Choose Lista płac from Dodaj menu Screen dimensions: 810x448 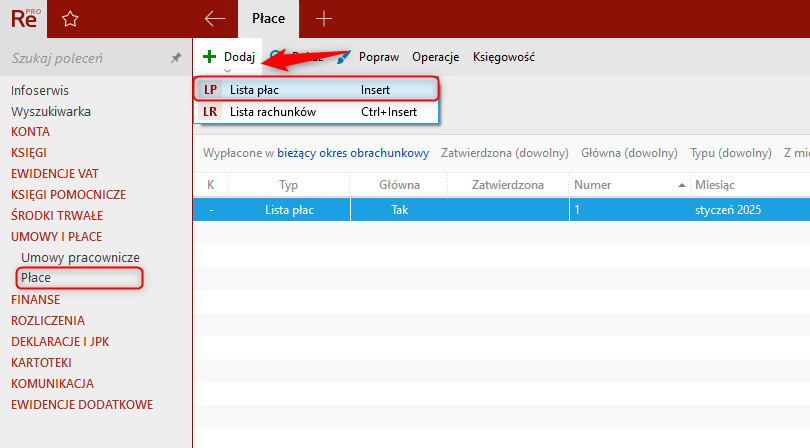click(x=316, y=89)
